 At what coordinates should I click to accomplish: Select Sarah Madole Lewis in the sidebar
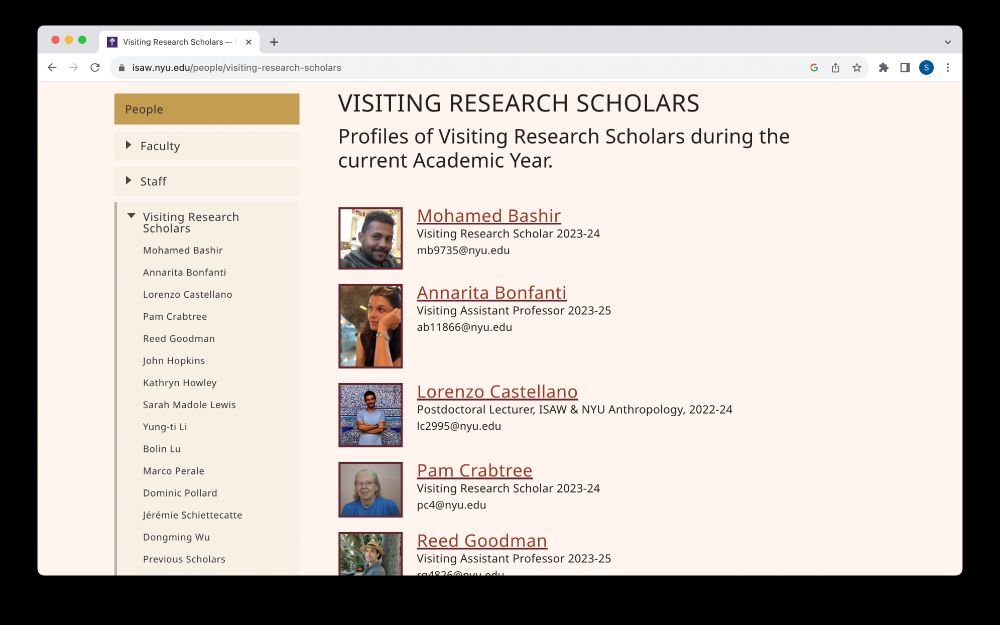point(189,405)
